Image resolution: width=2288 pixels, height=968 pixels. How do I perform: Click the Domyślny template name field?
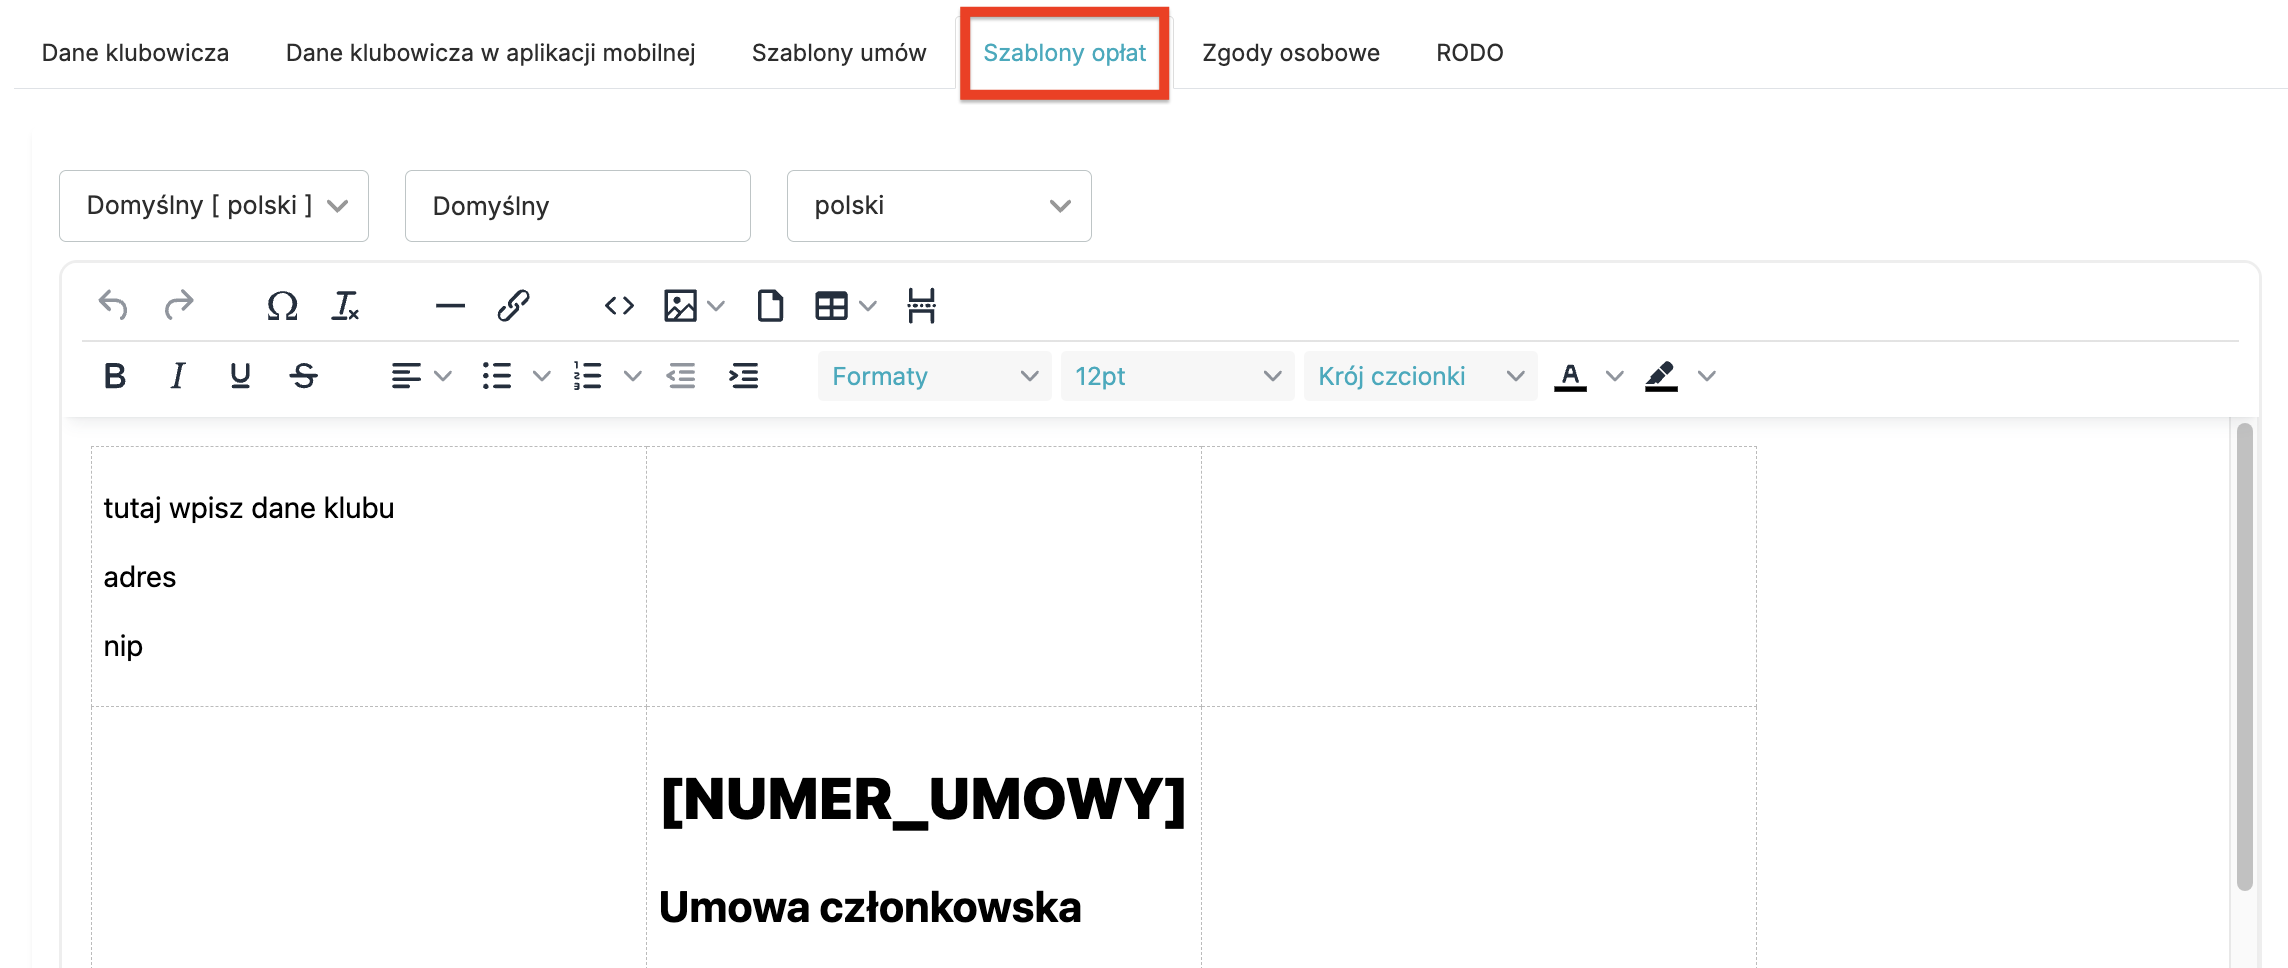[x=577, y=206]
